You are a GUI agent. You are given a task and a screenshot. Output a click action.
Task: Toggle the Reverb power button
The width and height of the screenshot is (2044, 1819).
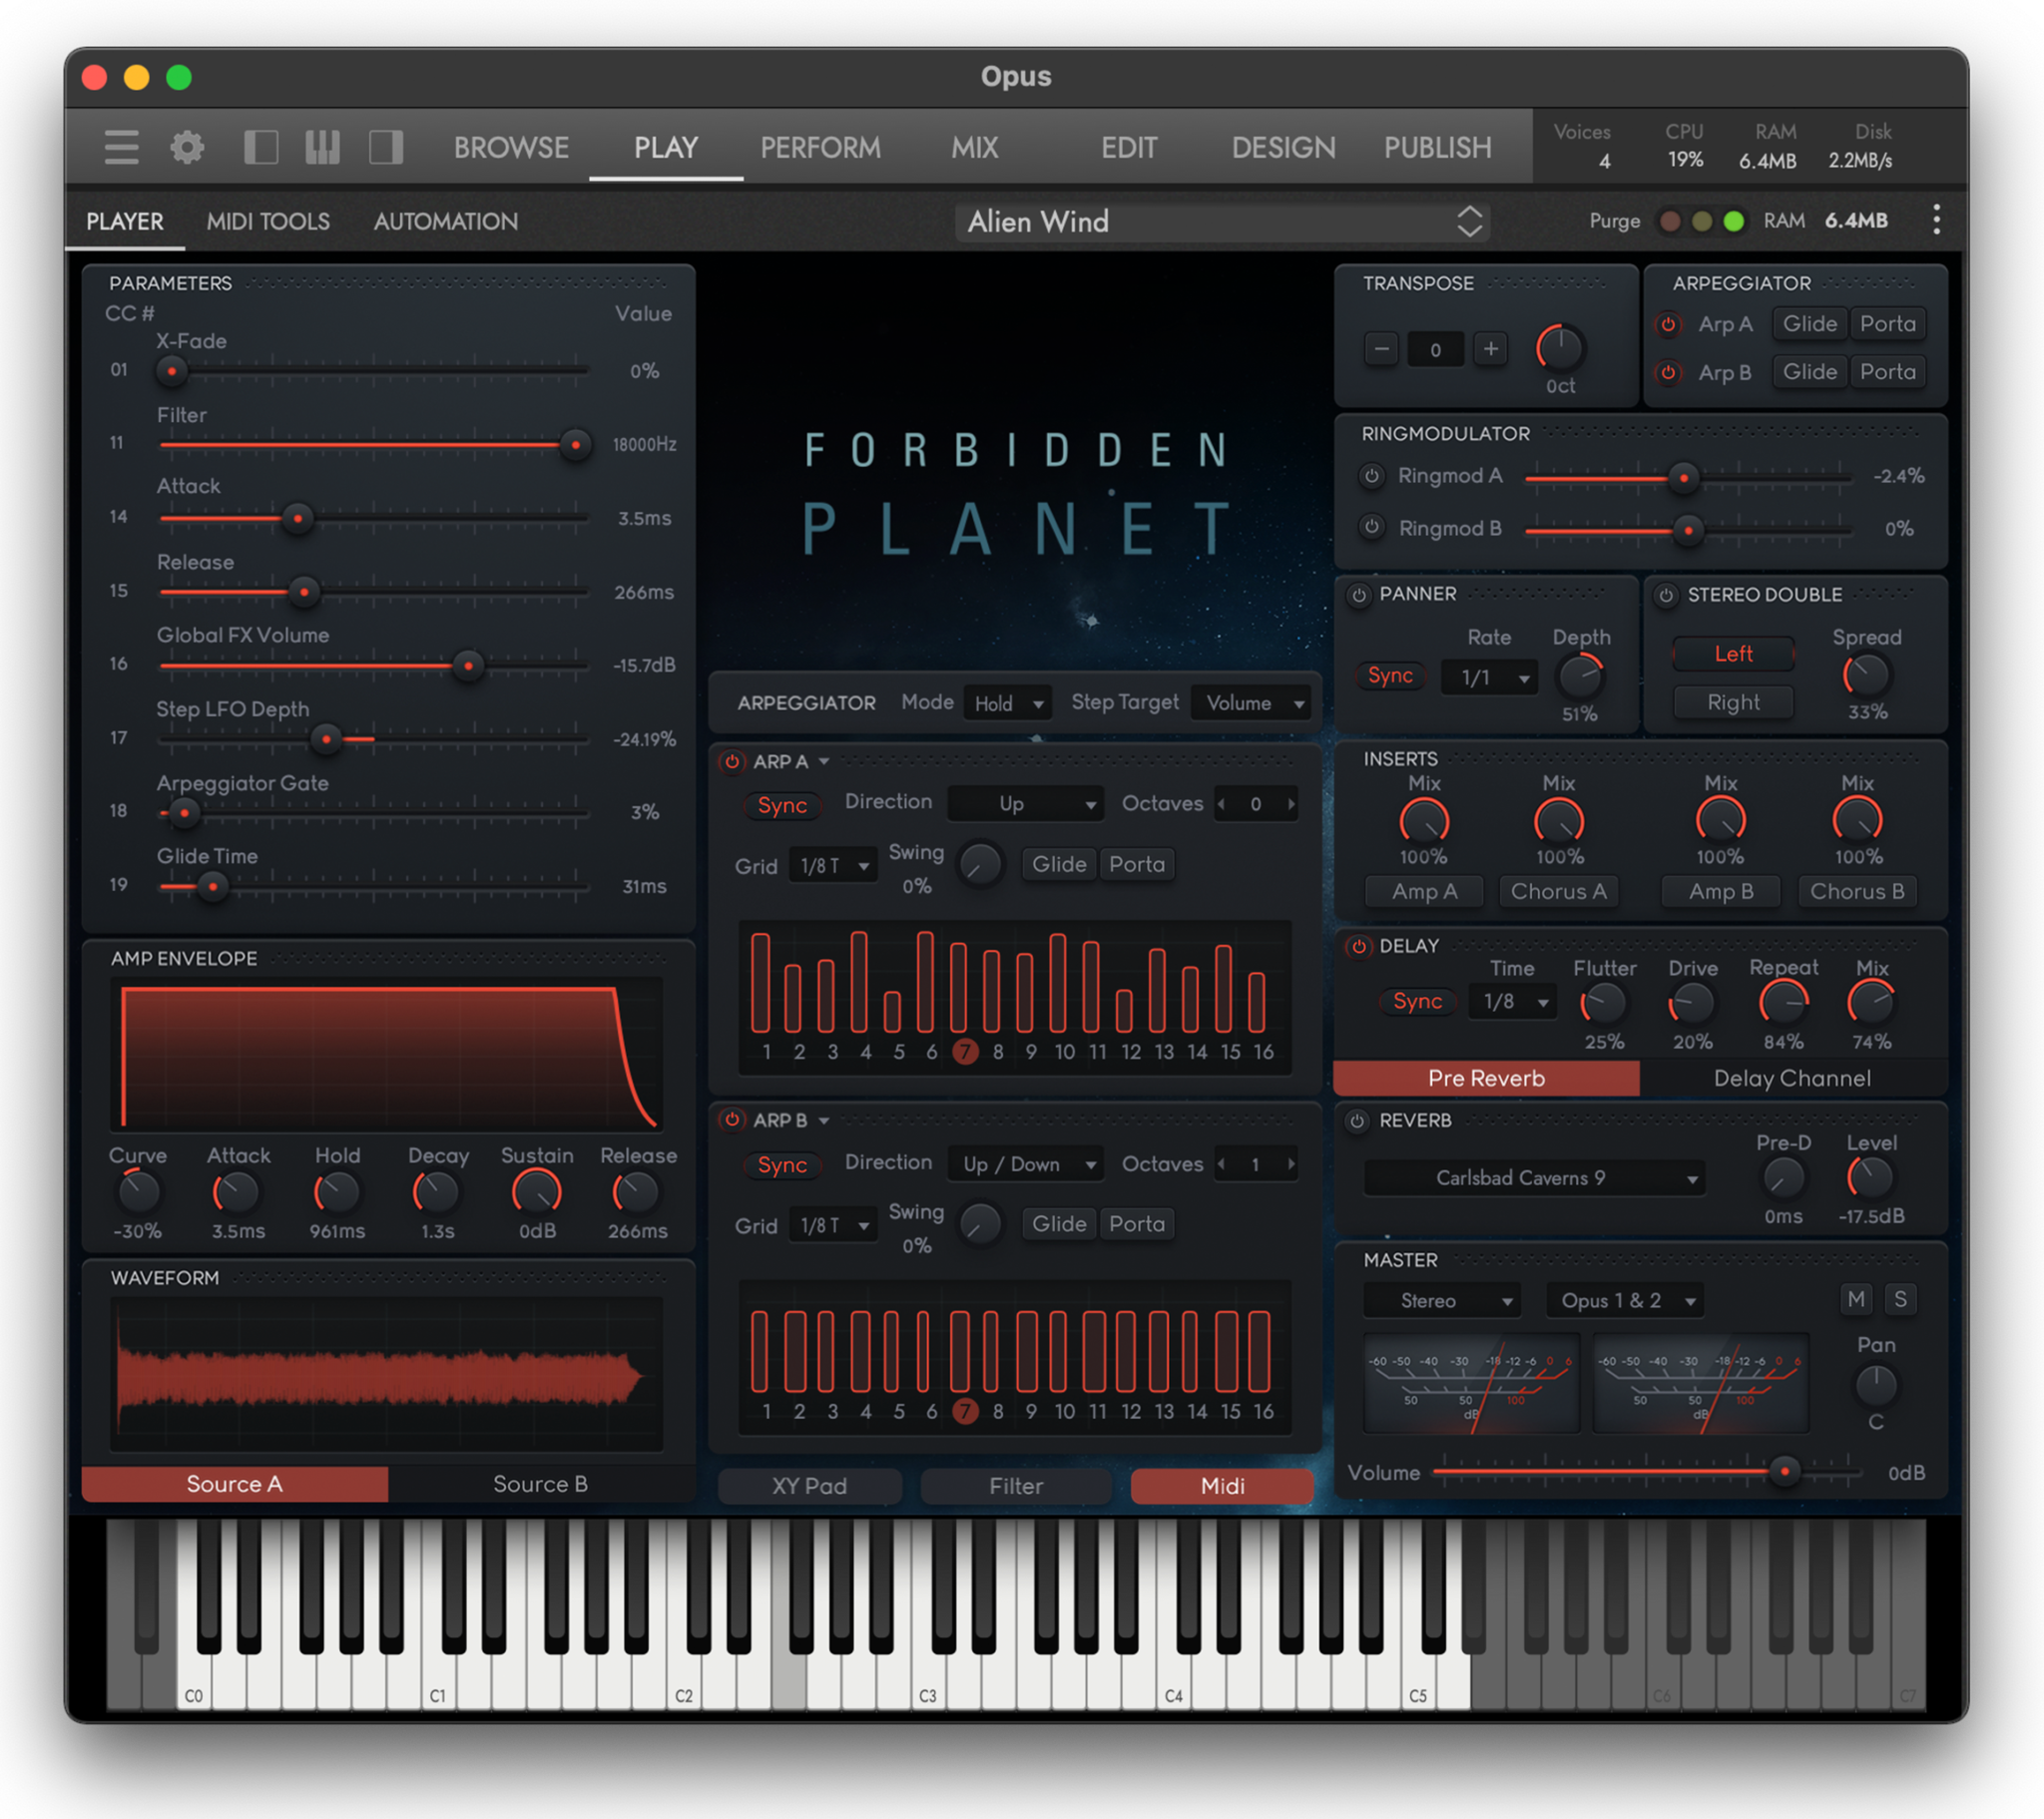[x=1357, y=1121]
